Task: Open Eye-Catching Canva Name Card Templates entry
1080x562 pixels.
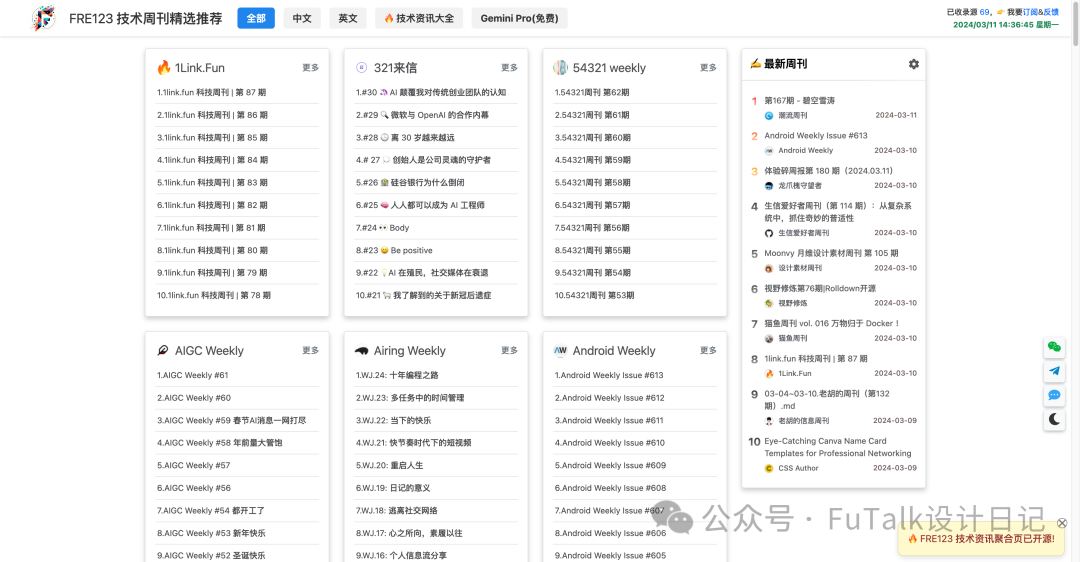Action: click(x=838, y=447)
